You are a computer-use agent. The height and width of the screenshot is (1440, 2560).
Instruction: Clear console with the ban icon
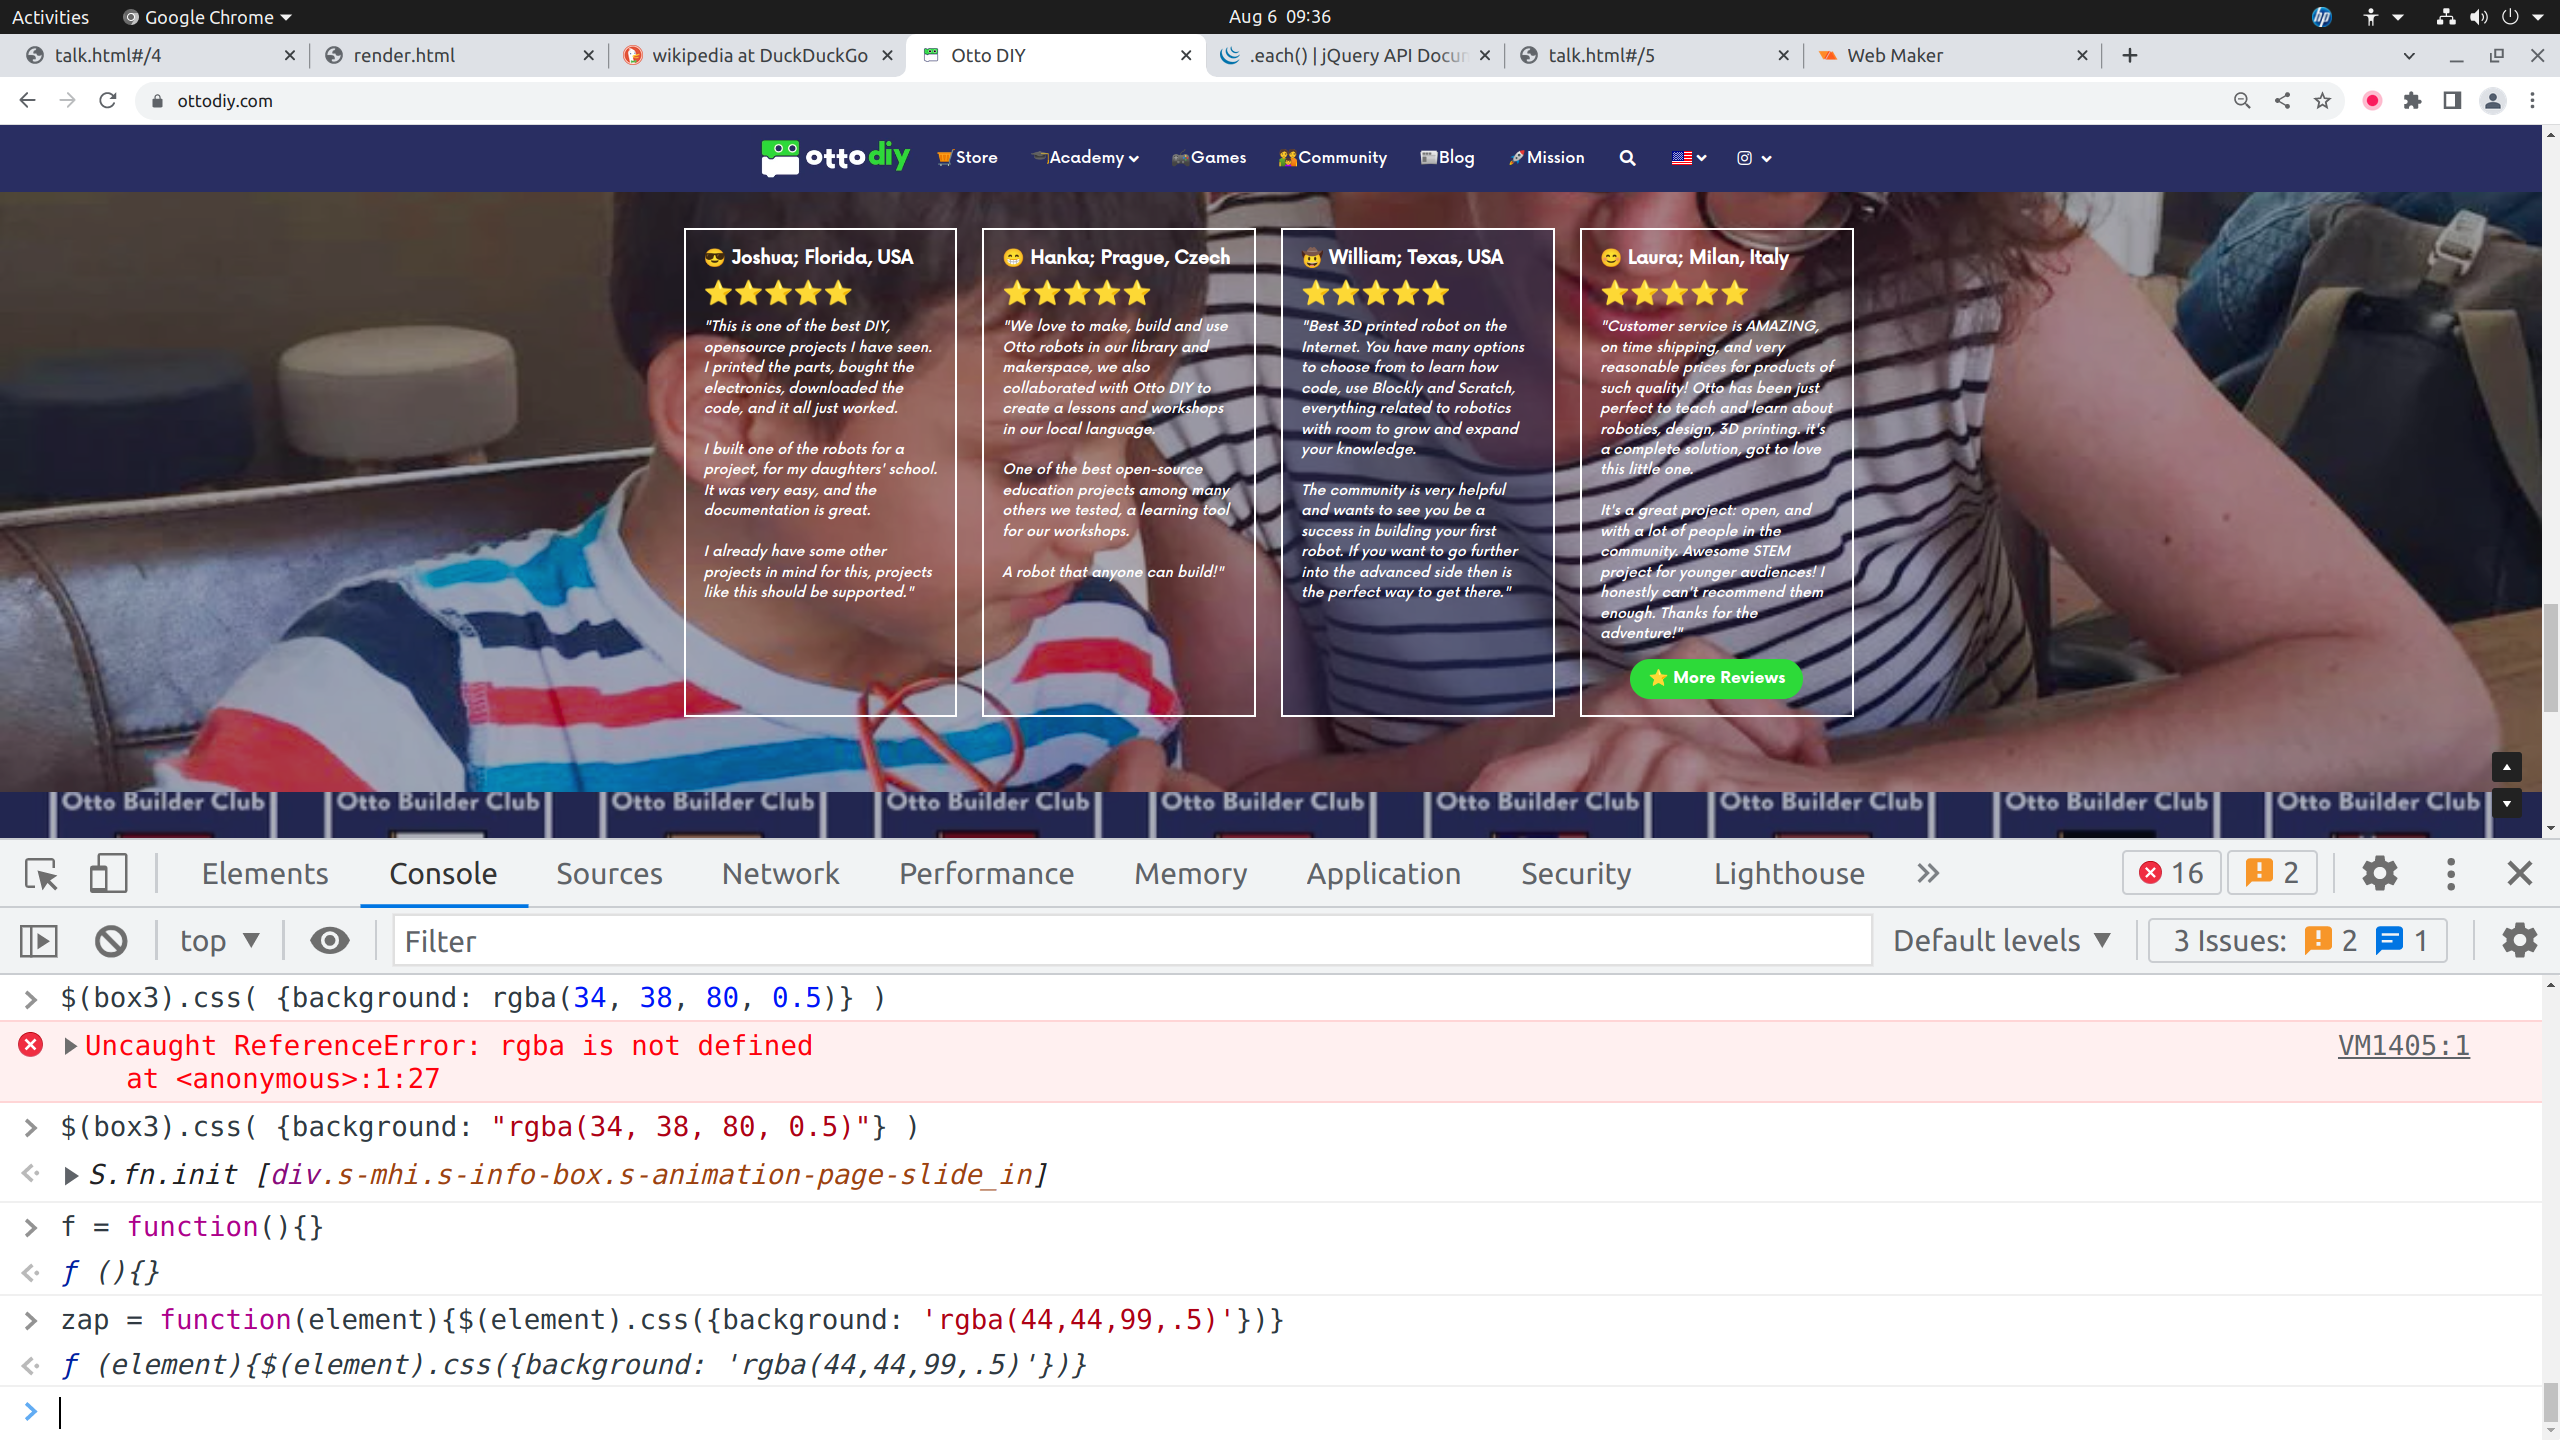coord(111,941)
